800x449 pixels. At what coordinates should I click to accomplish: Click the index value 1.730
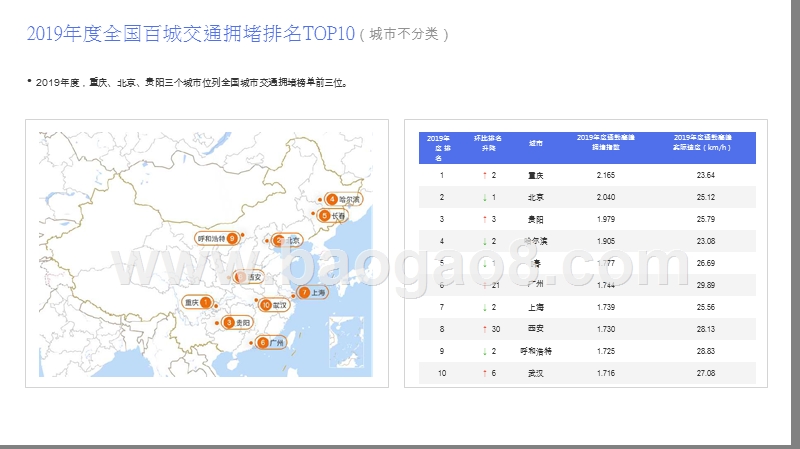click(x=606, y=329)
